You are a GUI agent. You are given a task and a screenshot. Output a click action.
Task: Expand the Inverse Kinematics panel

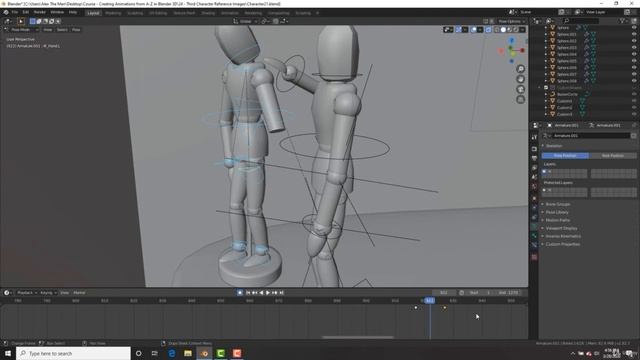pos(563,236)
